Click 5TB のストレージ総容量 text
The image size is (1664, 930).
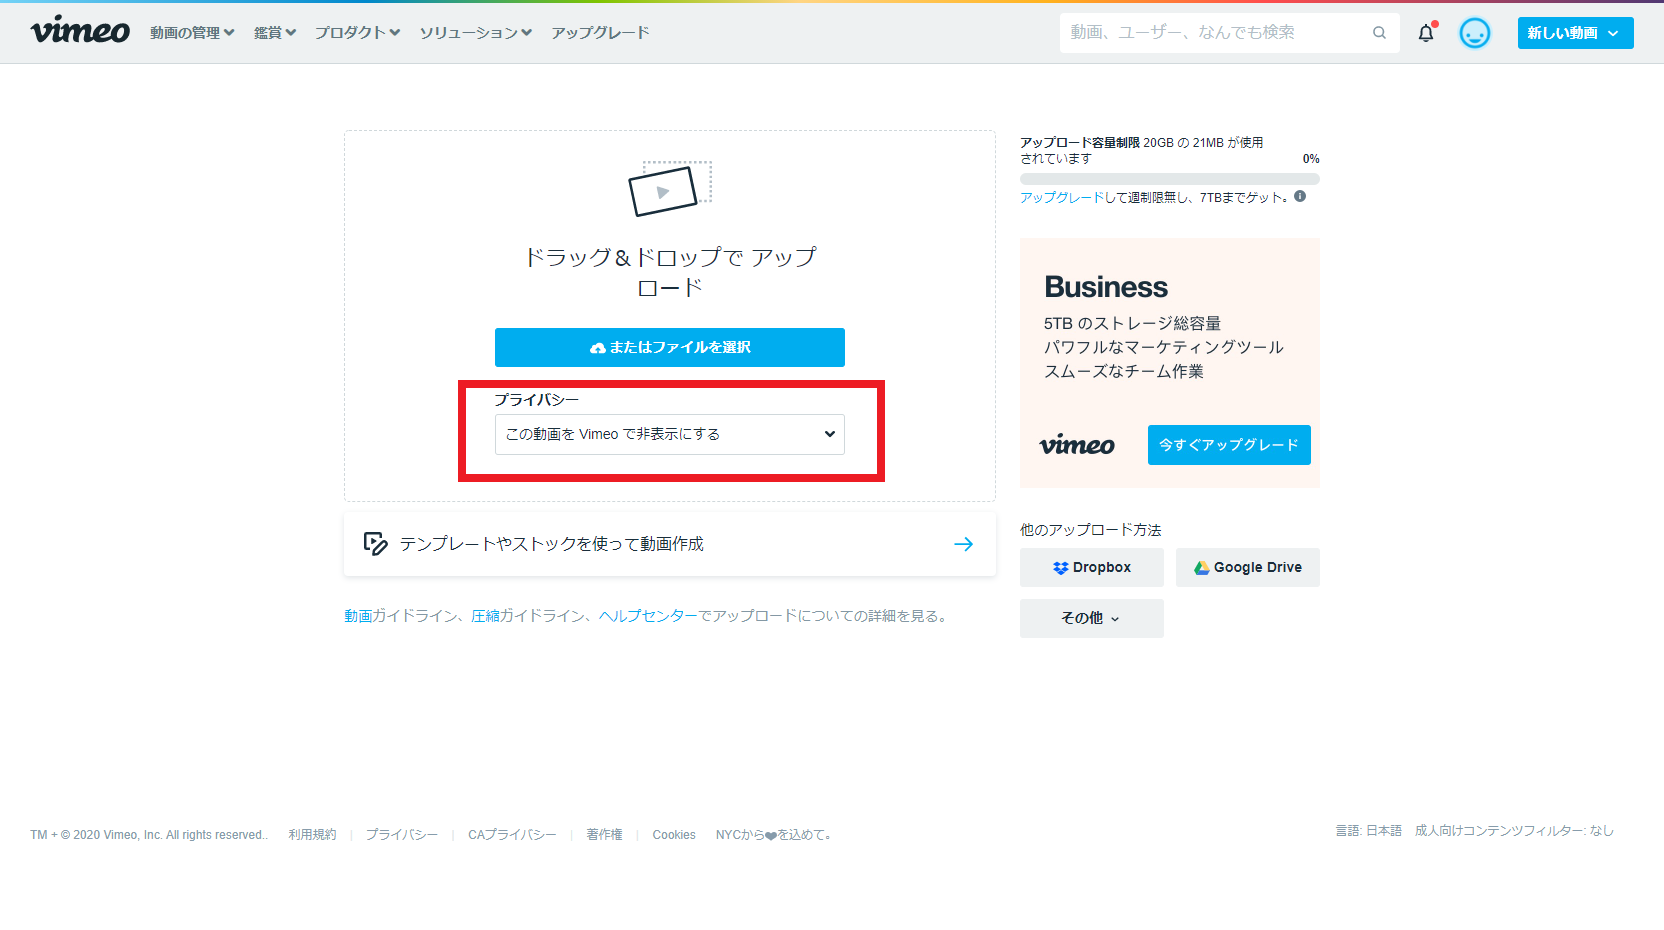click(1132, 323)
